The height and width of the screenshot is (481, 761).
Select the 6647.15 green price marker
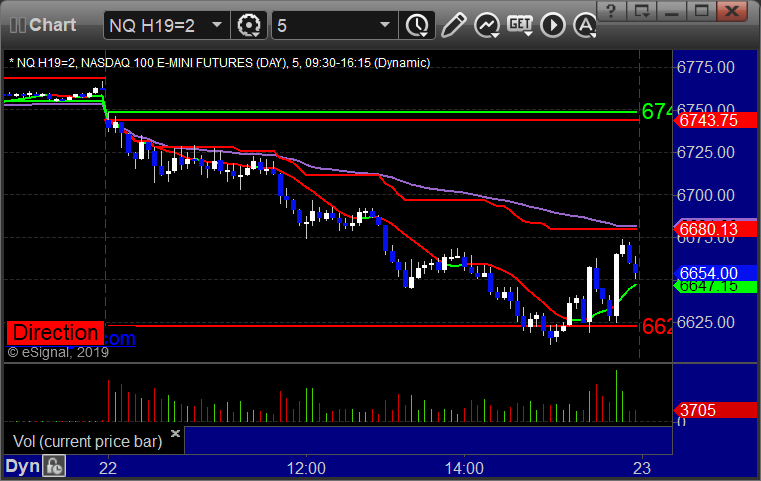715,286
